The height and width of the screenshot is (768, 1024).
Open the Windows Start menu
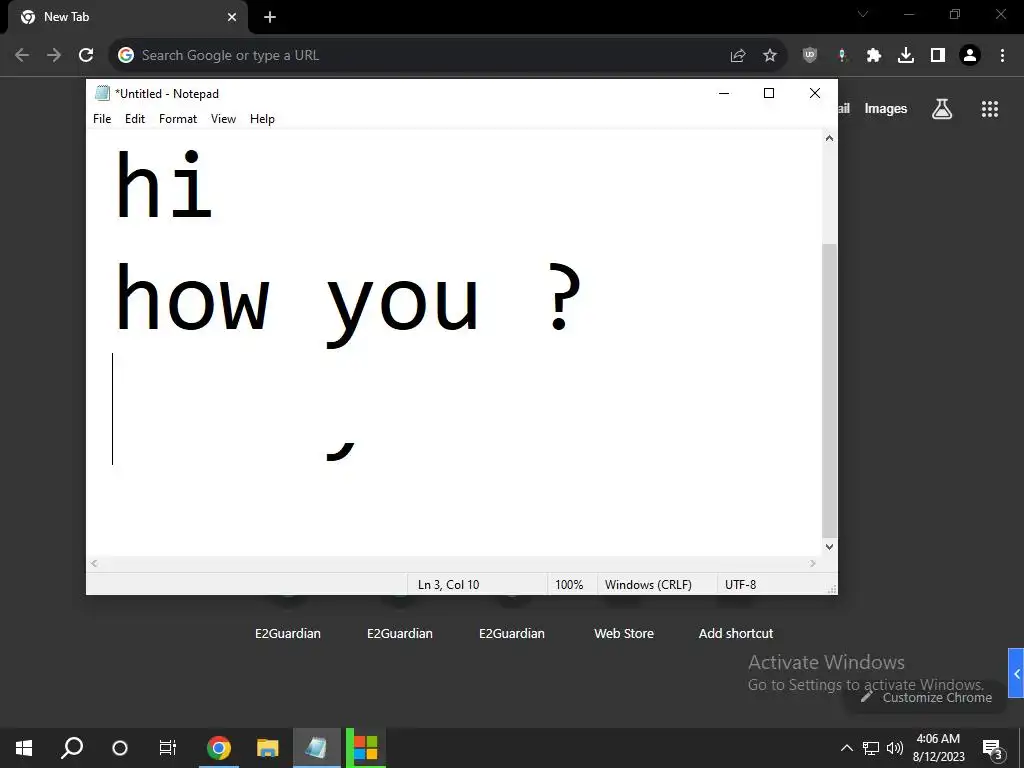click(24, 748)
